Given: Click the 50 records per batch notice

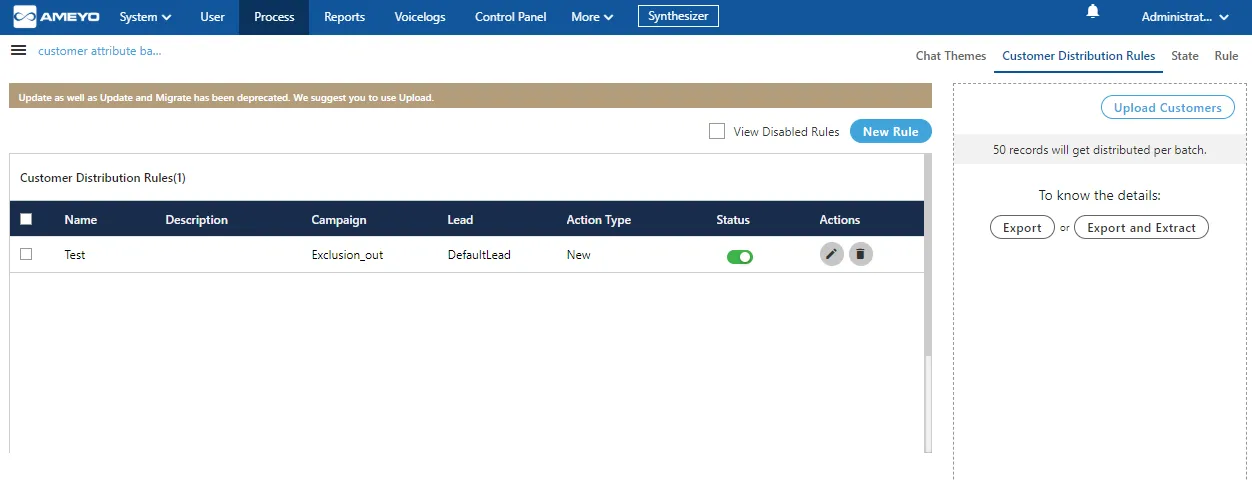Looking at the screenshot, I should coord(1100,150).
